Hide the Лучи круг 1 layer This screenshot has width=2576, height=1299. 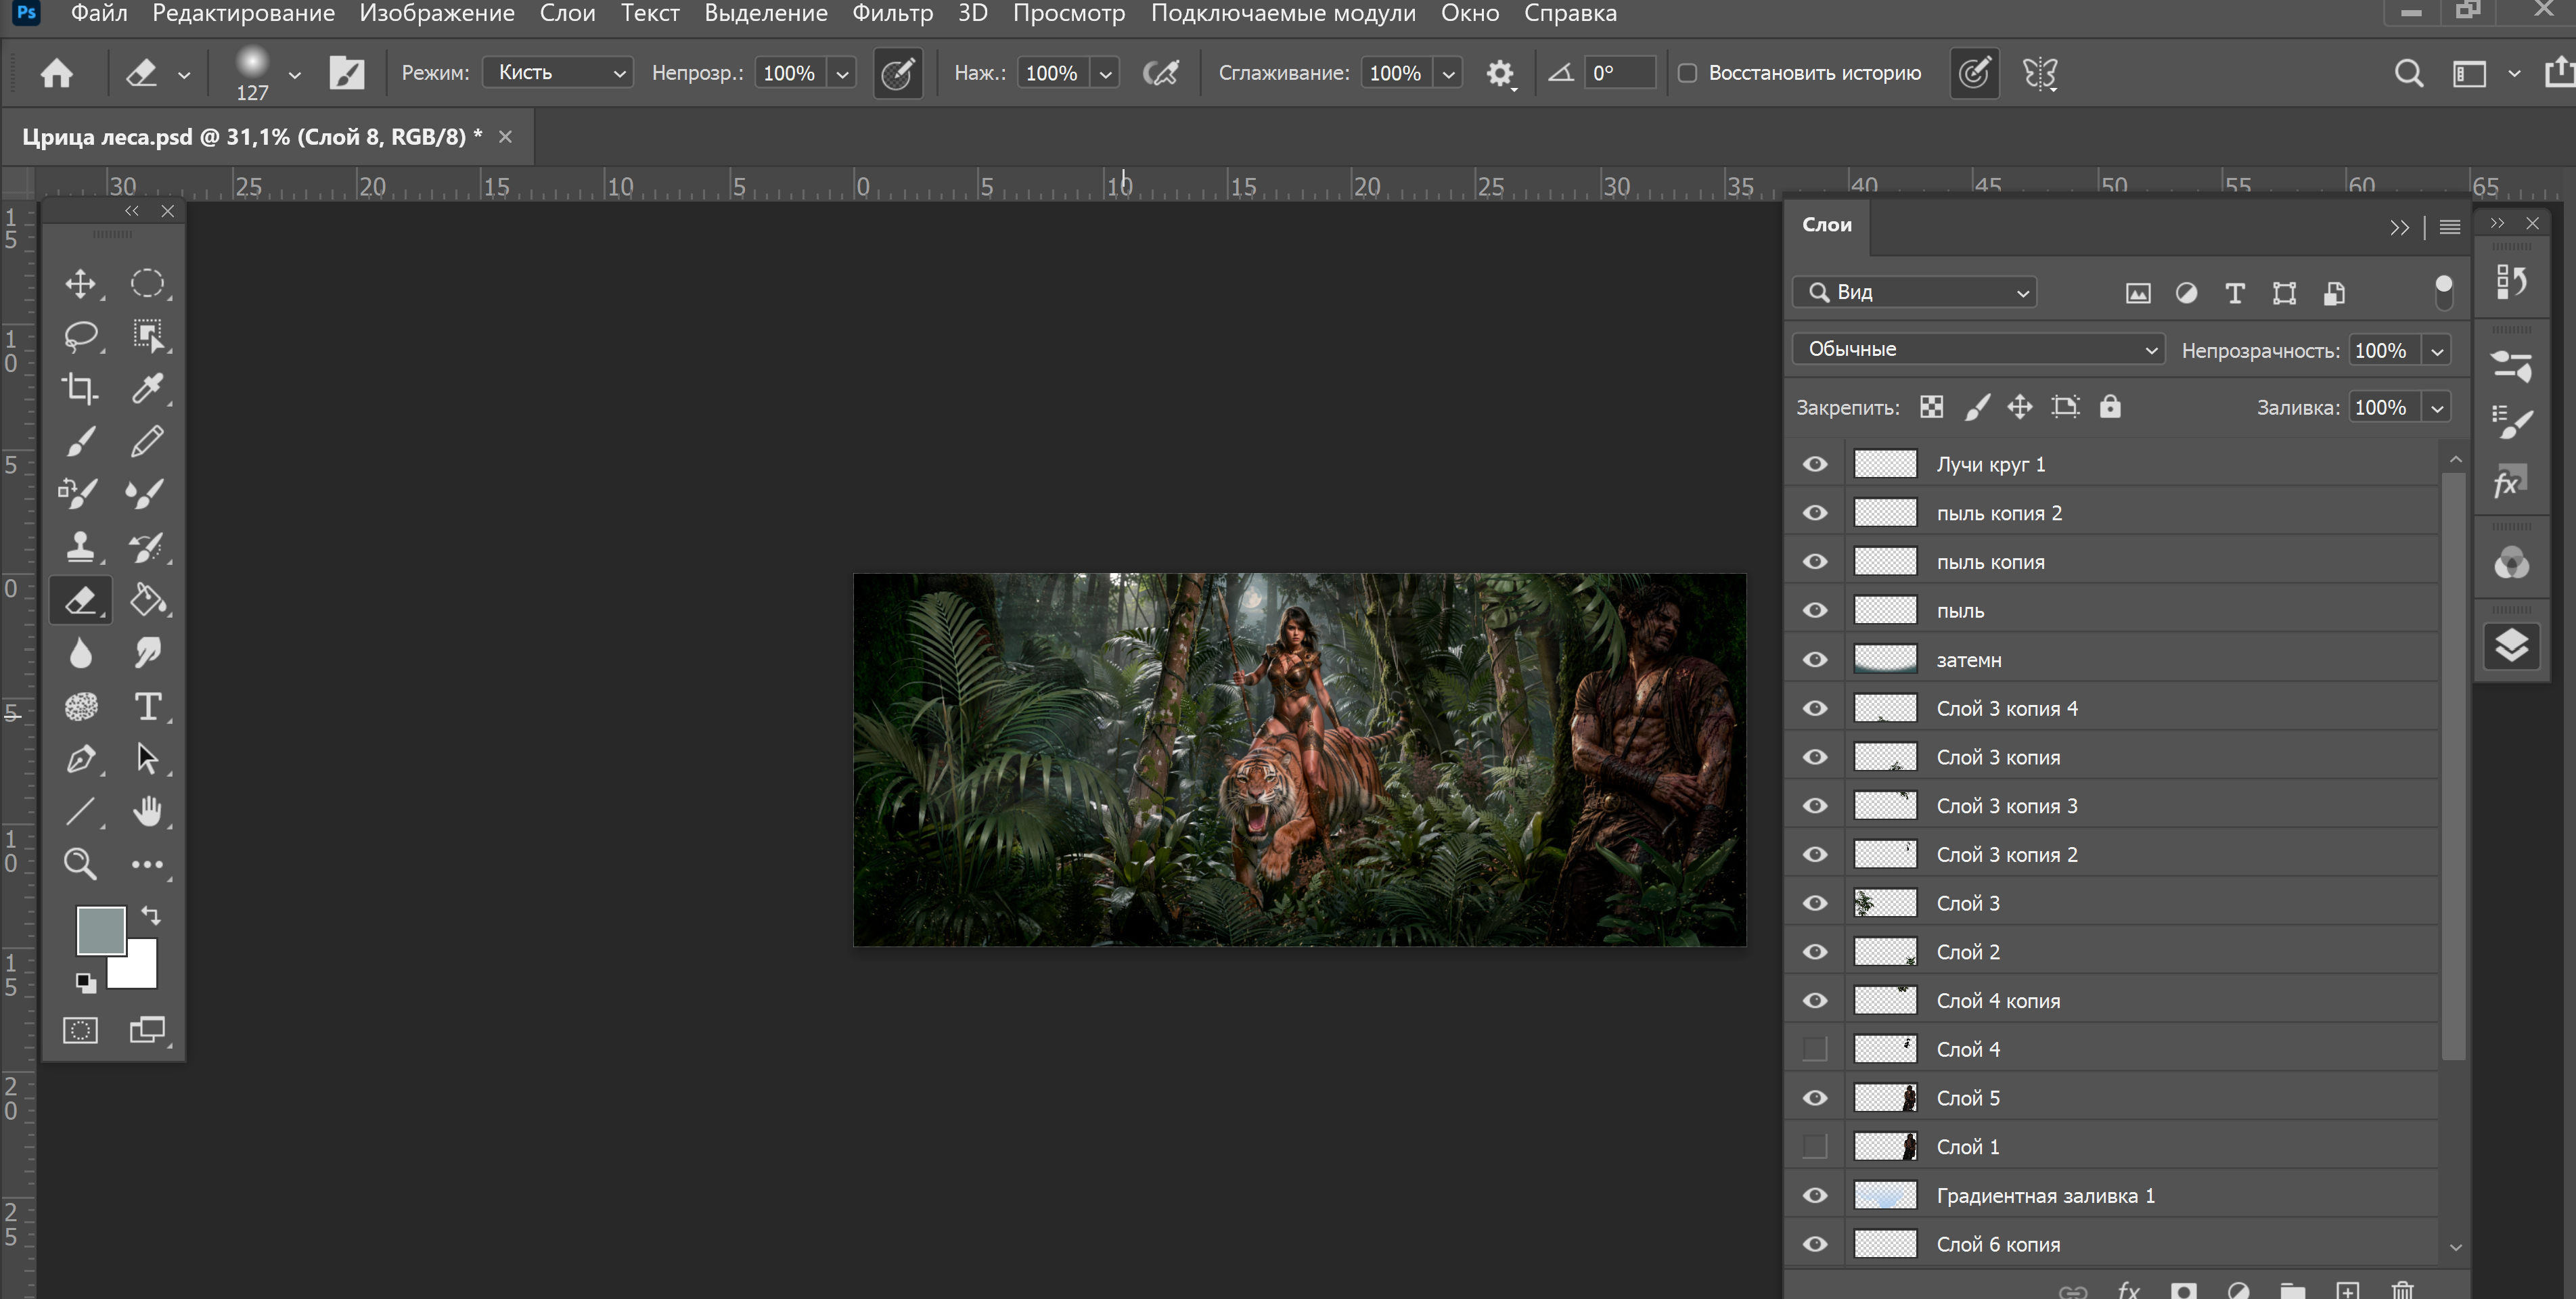[1815, 464]
